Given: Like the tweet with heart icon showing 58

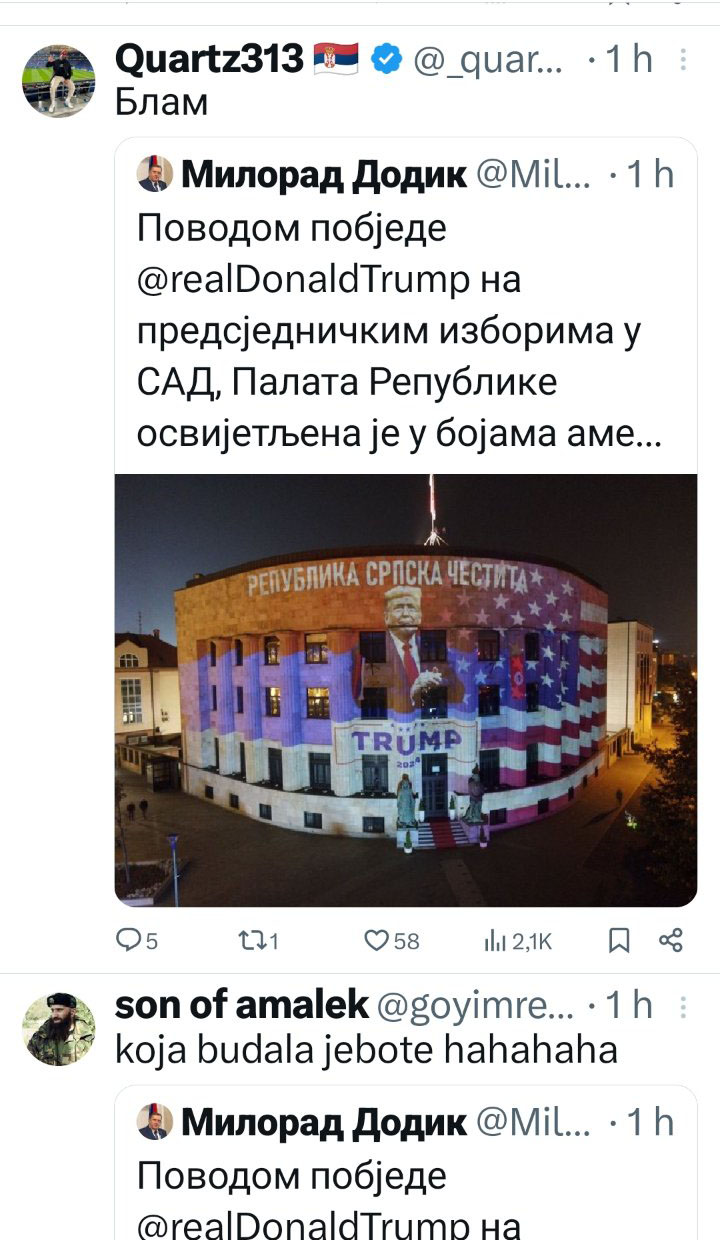Looking at the screenshot, I should point(375,940).
